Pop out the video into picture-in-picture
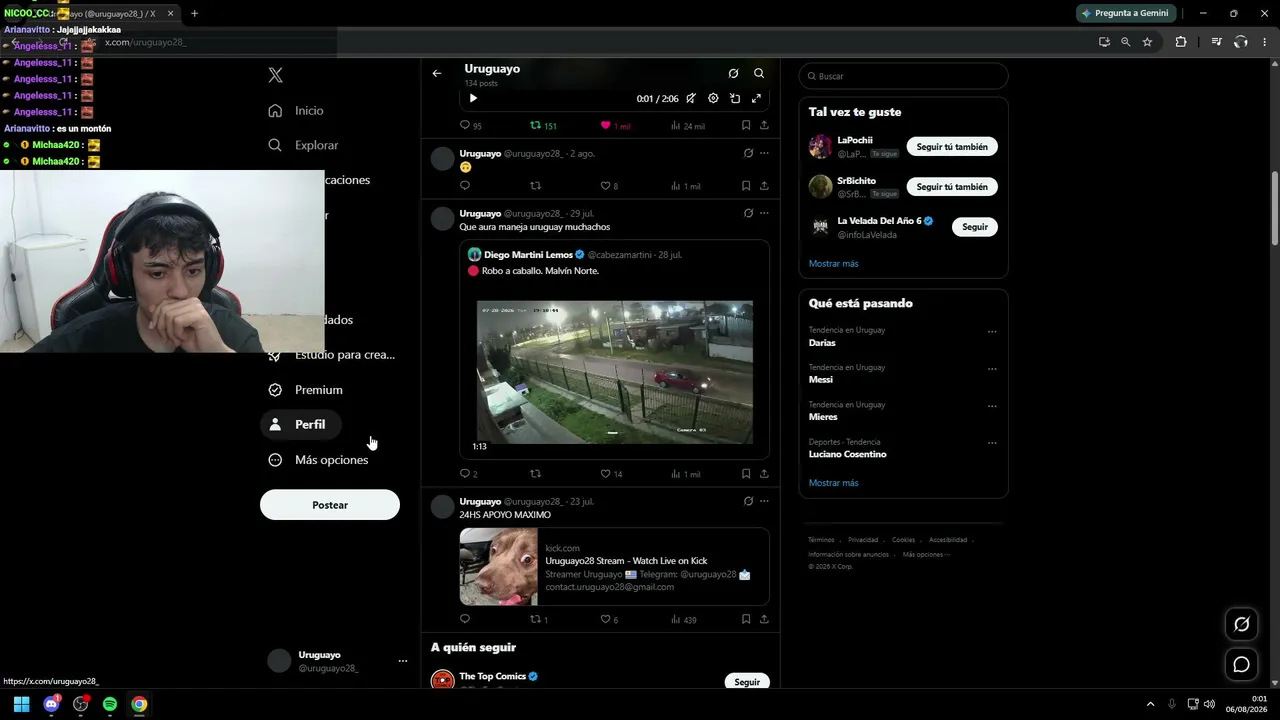Viewport: 1280px width, 720px height. click(x=735, y=98)
